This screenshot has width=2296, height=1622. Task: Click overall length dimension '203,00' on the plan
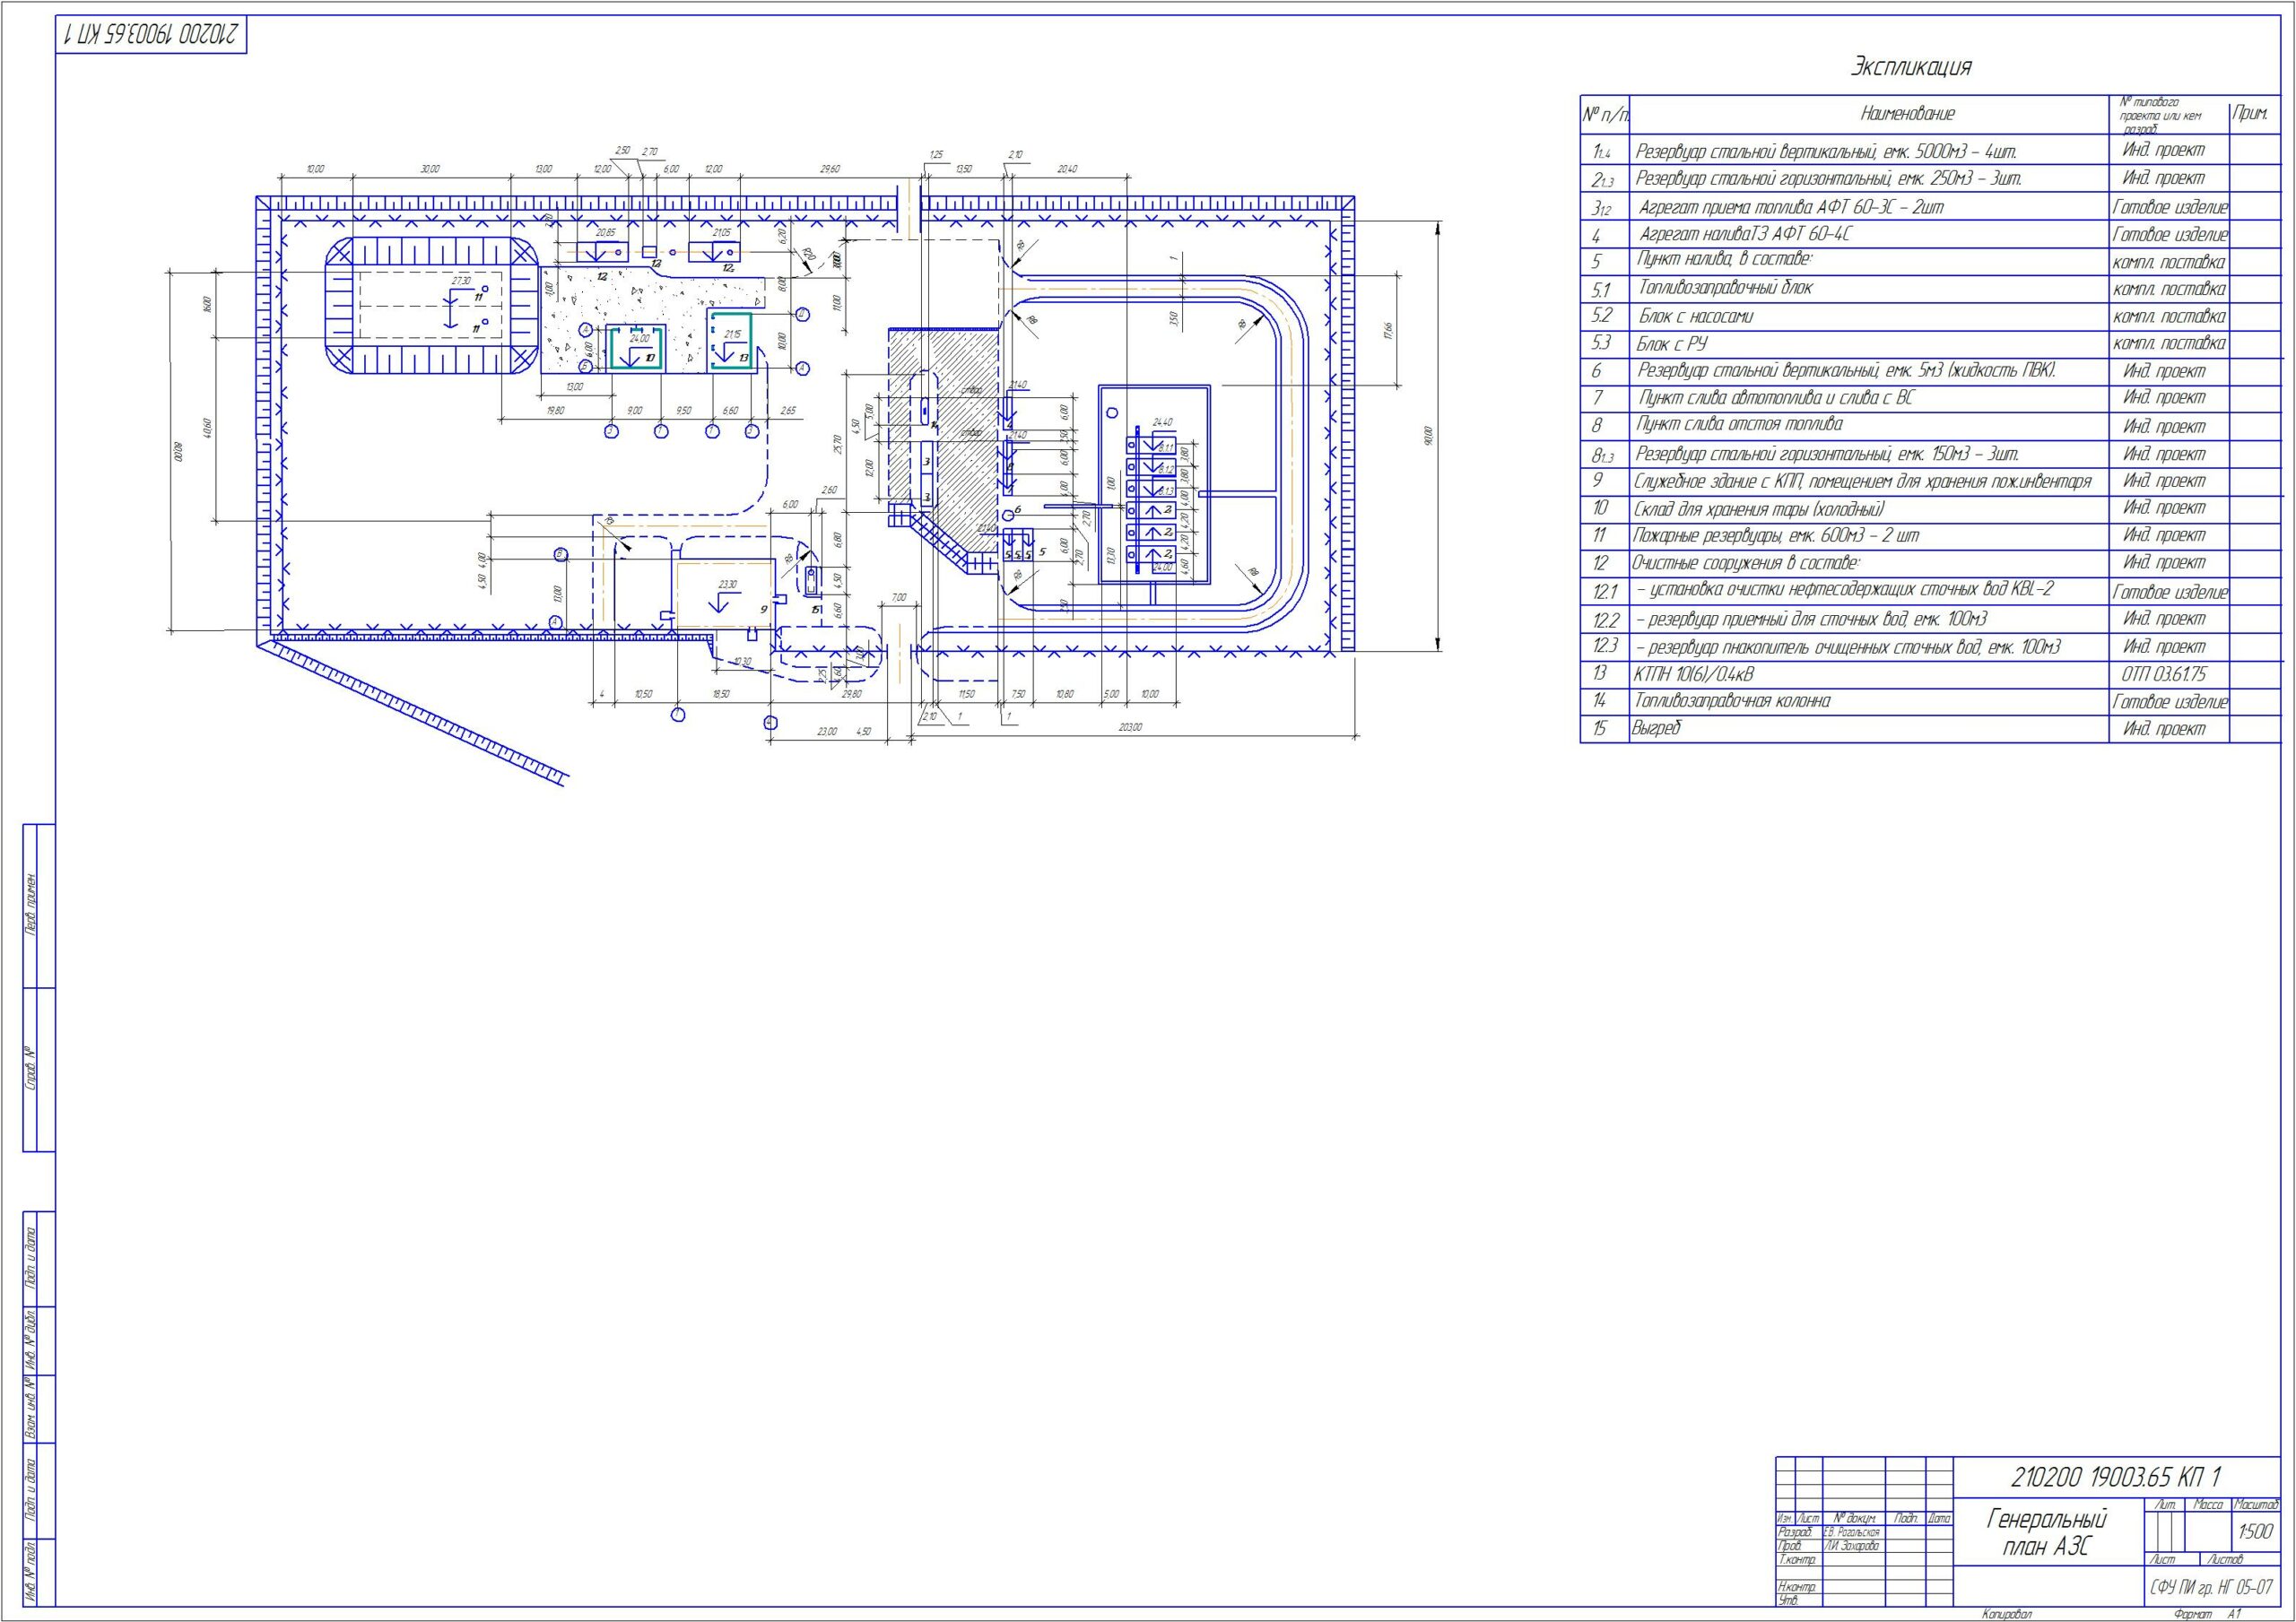(1130, 727)
